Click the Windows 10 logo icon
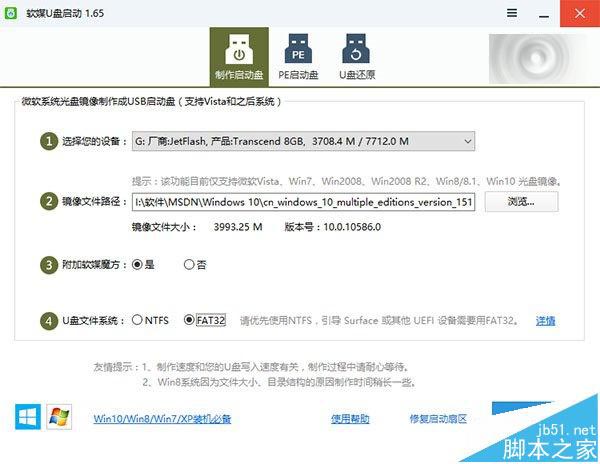The height and width of the screenshot is (464, 600). click(x=28, y=417)
